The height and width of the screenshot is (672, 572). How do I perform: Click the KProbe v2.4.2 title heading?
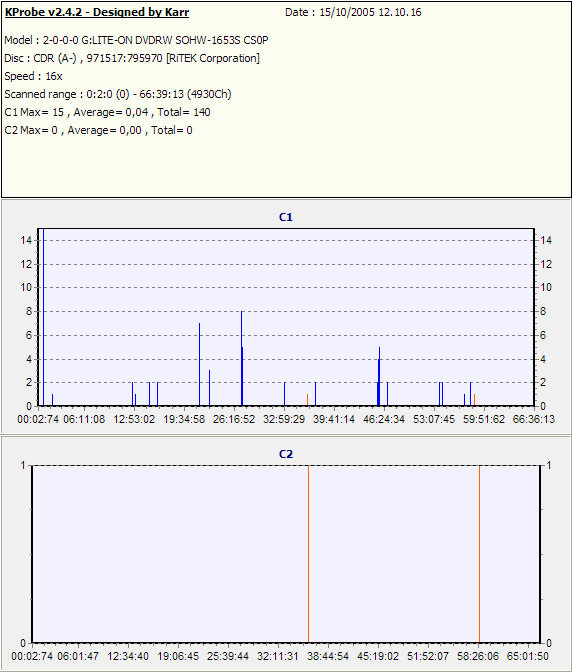[x=97, y=12]
